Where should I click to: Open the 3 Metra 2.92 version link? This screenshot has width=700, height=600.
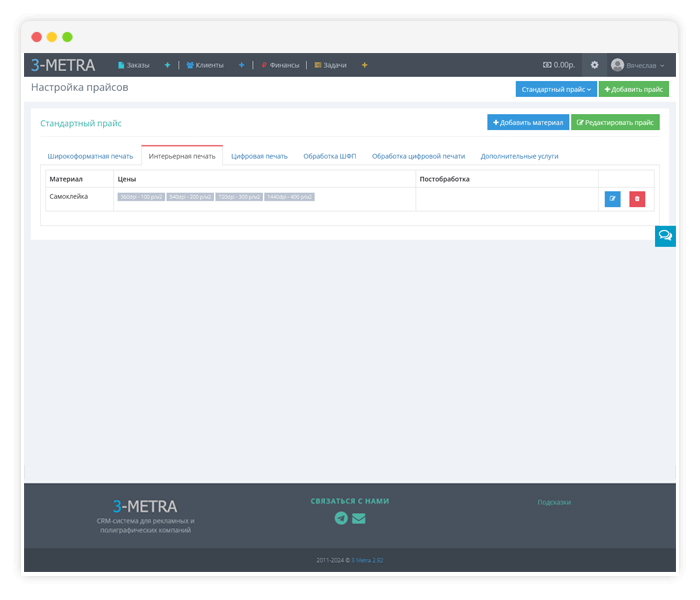point(367,560)
